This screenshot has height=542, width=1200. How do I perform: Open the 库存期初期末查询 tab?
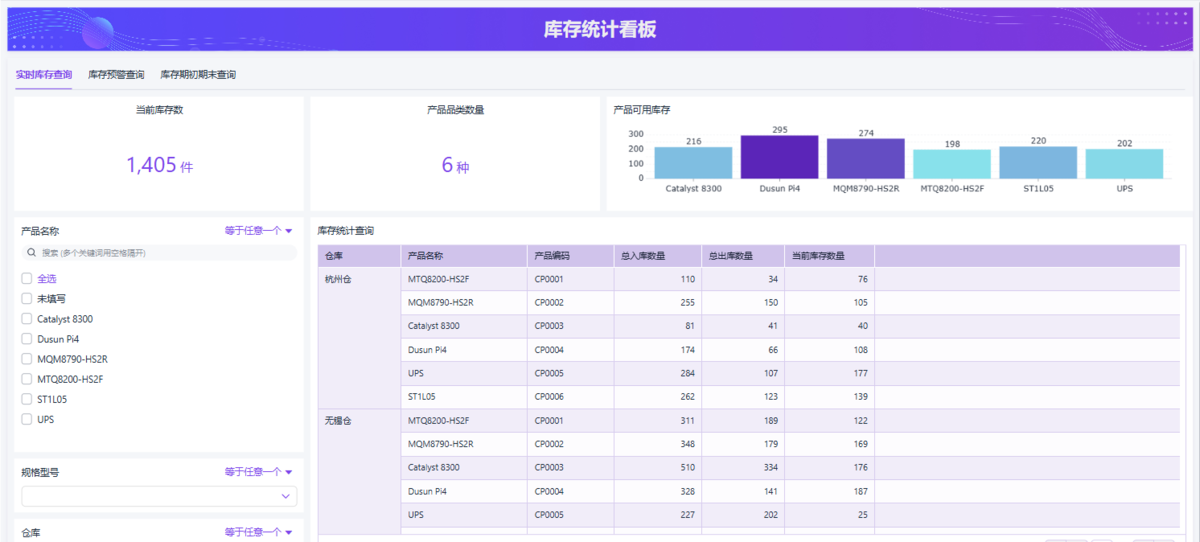(198, 75)
